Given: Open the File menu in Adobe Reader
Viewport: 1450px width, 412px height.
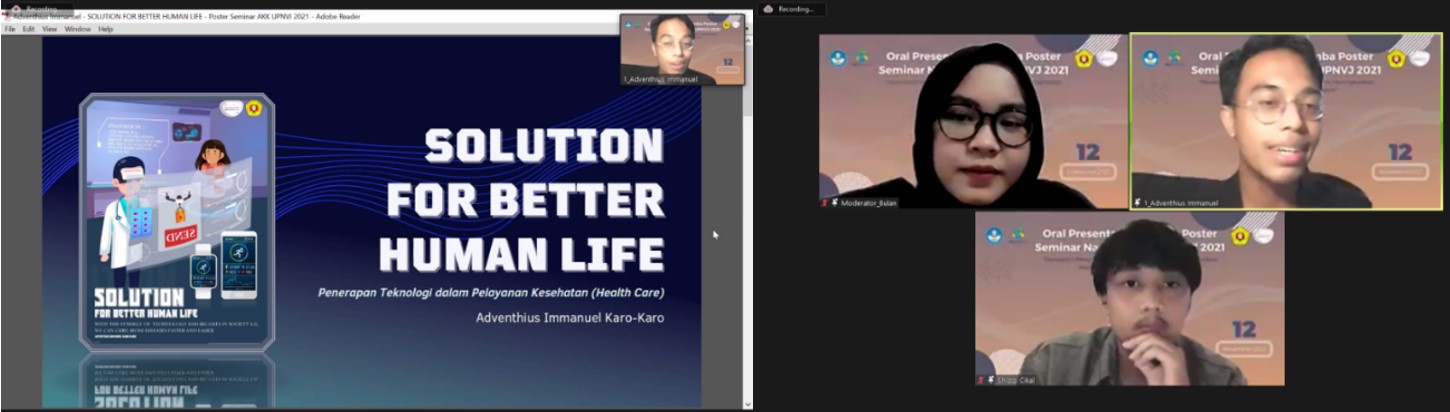Looking at the screenshot, I should pyautogui.click(x=11, y=29).
